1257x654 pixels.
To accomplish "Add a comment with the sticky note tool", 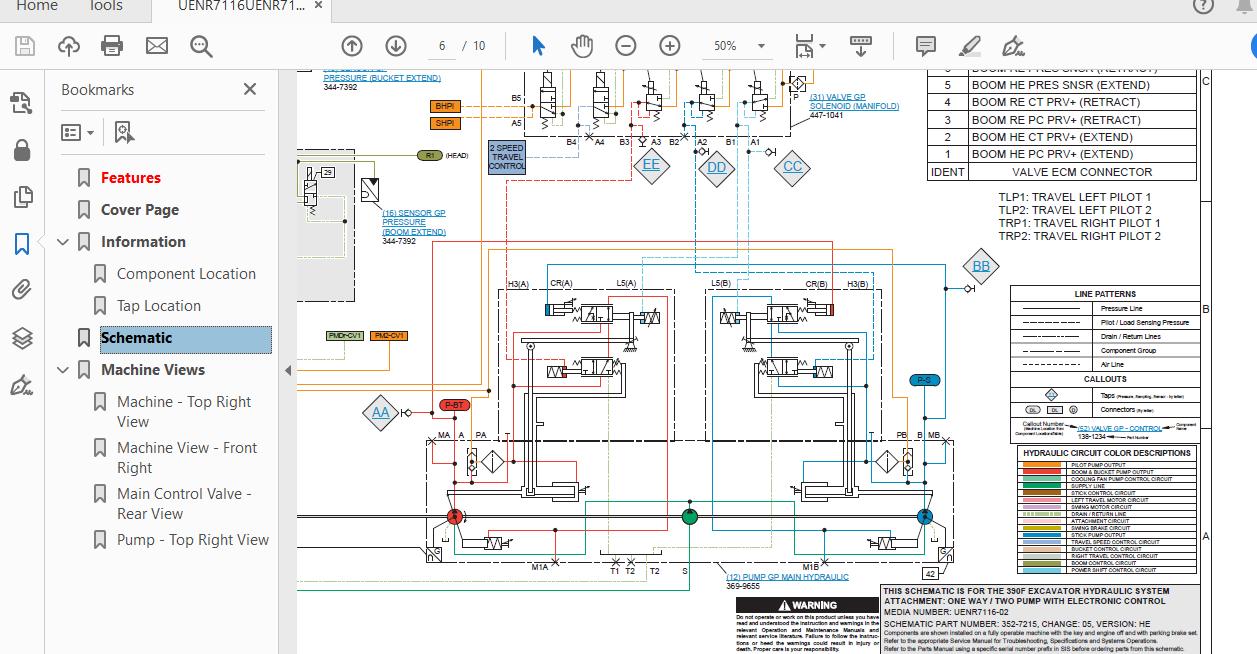I will click(x=926, y=46).
